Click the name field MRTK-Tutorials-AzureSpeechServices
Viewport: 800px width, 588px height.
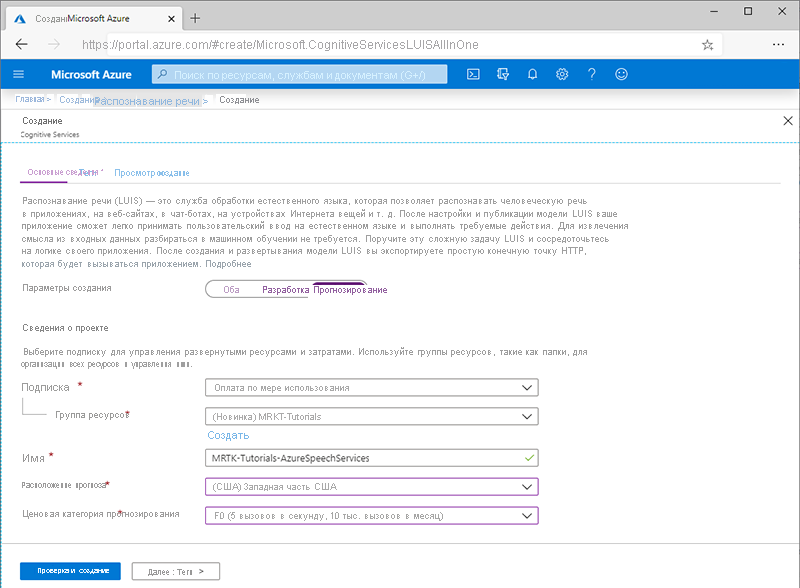click(371, 458)
